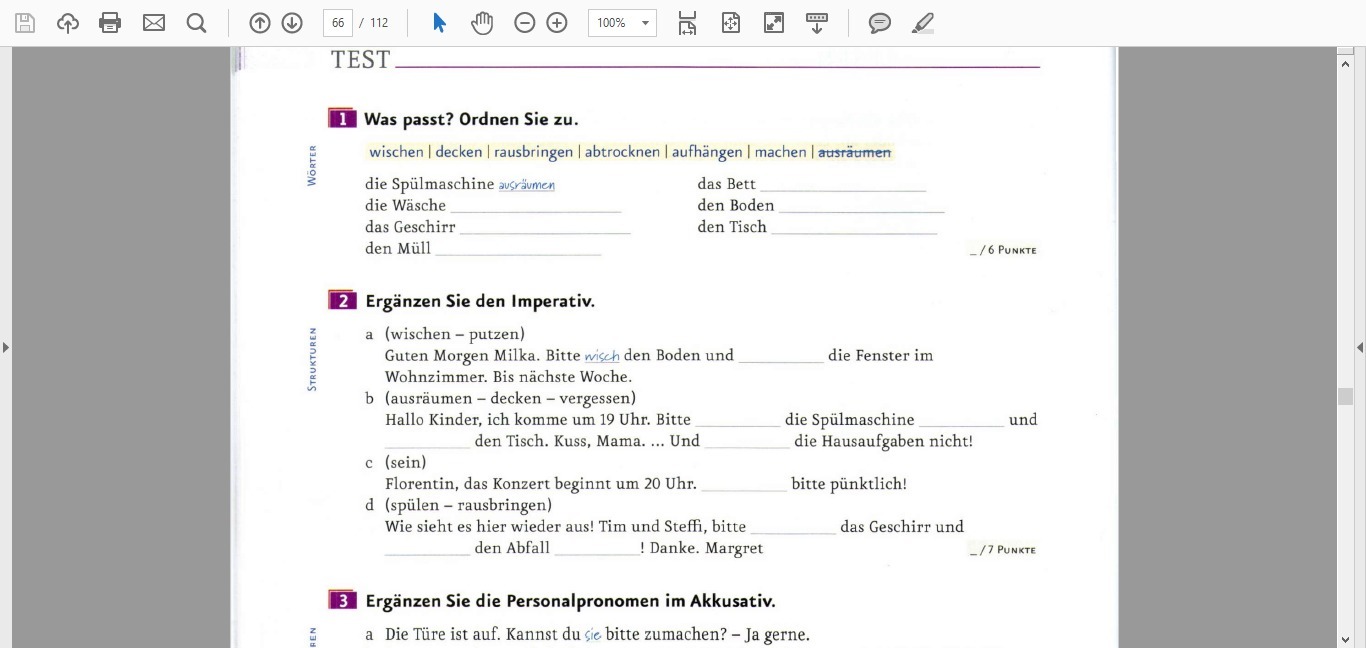Click the fit width scrolling icon
The image size is (1366, 648).
tap(687, 23)
